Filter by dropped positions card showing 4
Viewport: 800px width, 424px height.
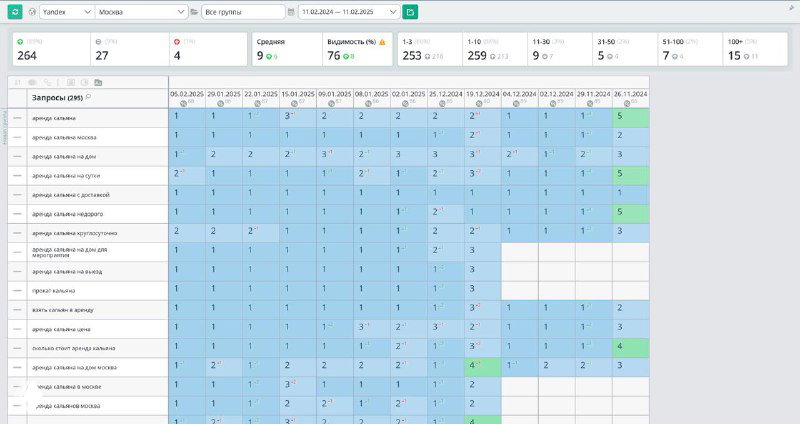coord(208,49)
